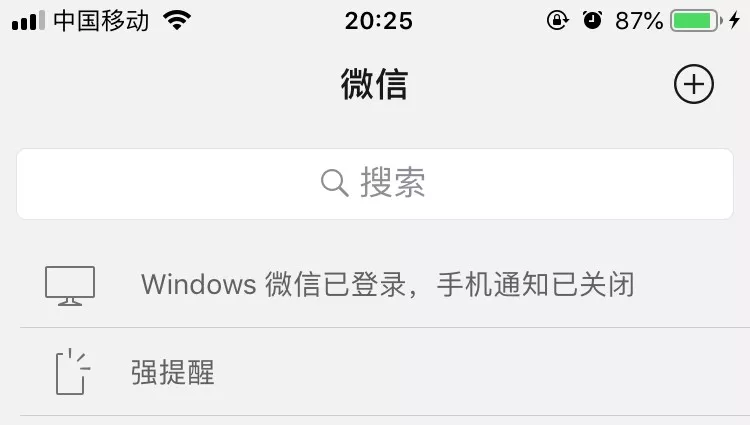Tap the magnifying glass search icon
The width and height of the screenshot is (750, 425).
[x=334, y=183]
